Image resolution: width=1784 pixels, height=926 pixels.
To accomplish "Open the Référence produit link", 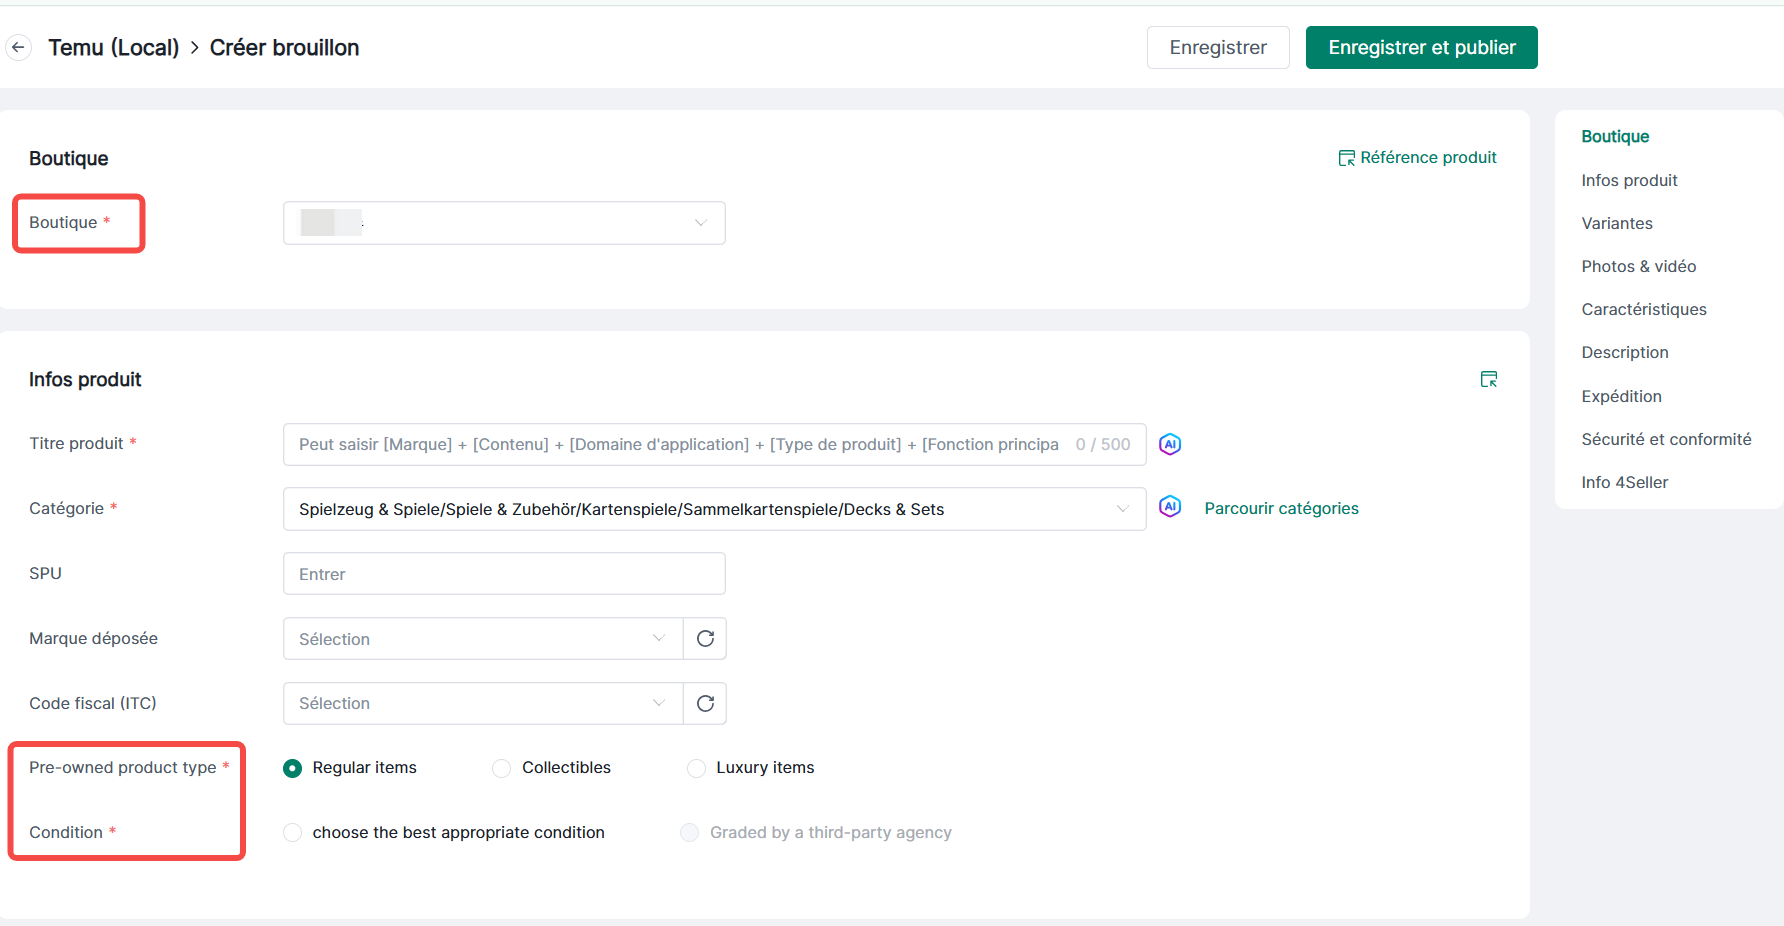I will [x=1417, y=157].
